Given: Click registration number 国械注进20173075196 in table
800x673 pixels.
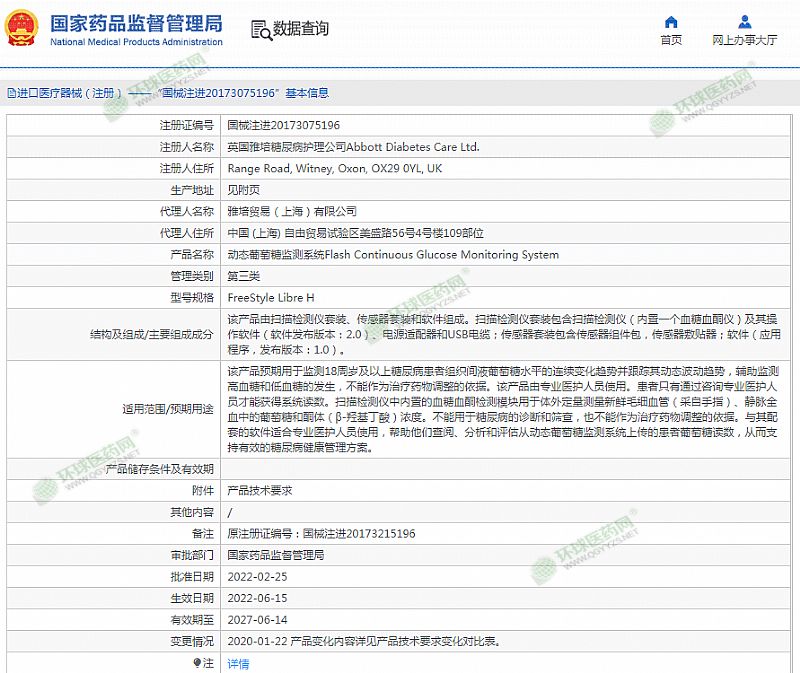Looking at the screenshot, I should 283,125.
